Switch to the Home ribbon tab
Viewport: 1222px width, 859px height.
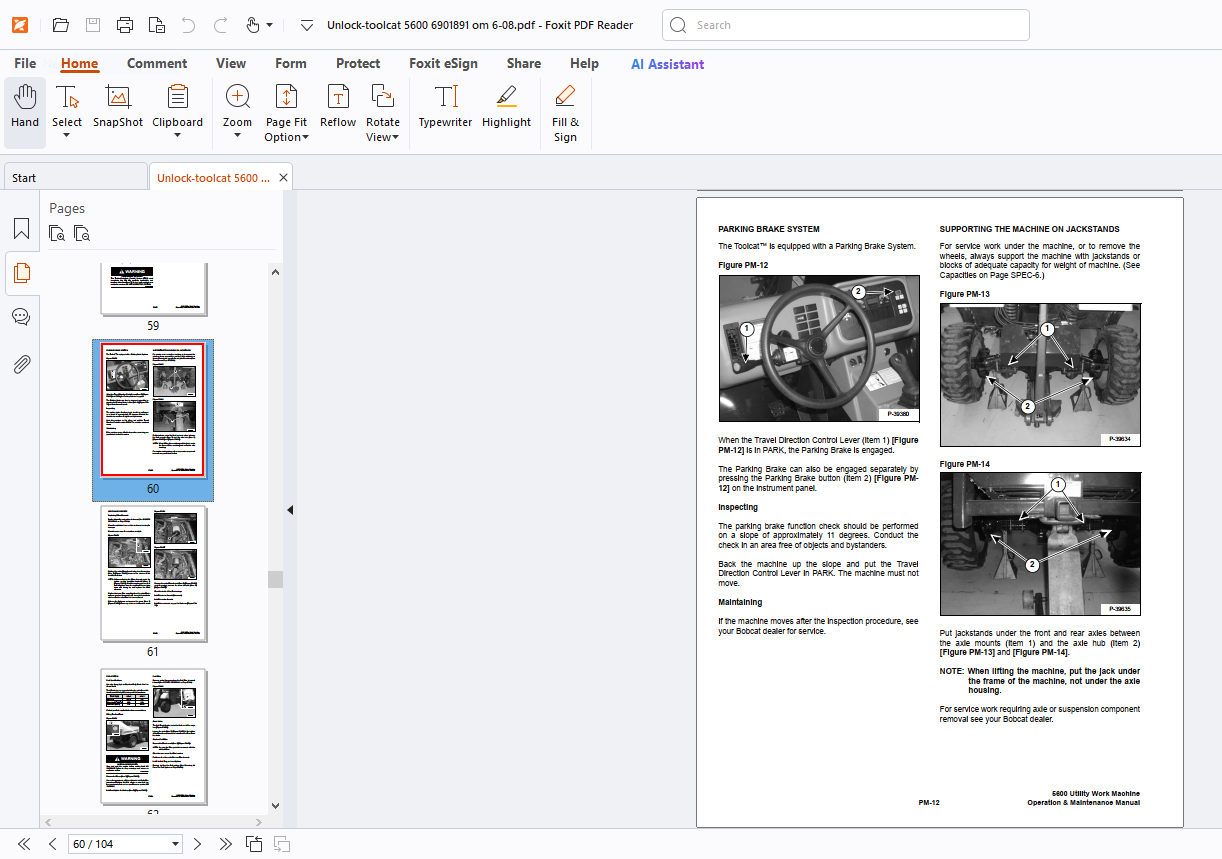pos(79,63)
